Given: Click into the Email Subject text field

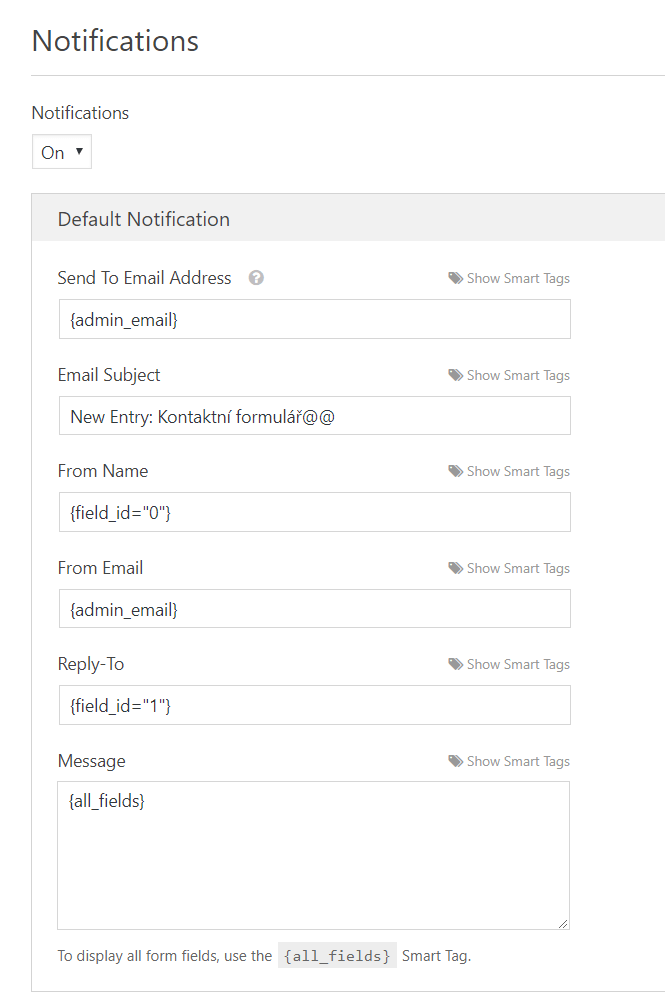Looking at the screenshot, I should tap(315, 416).
